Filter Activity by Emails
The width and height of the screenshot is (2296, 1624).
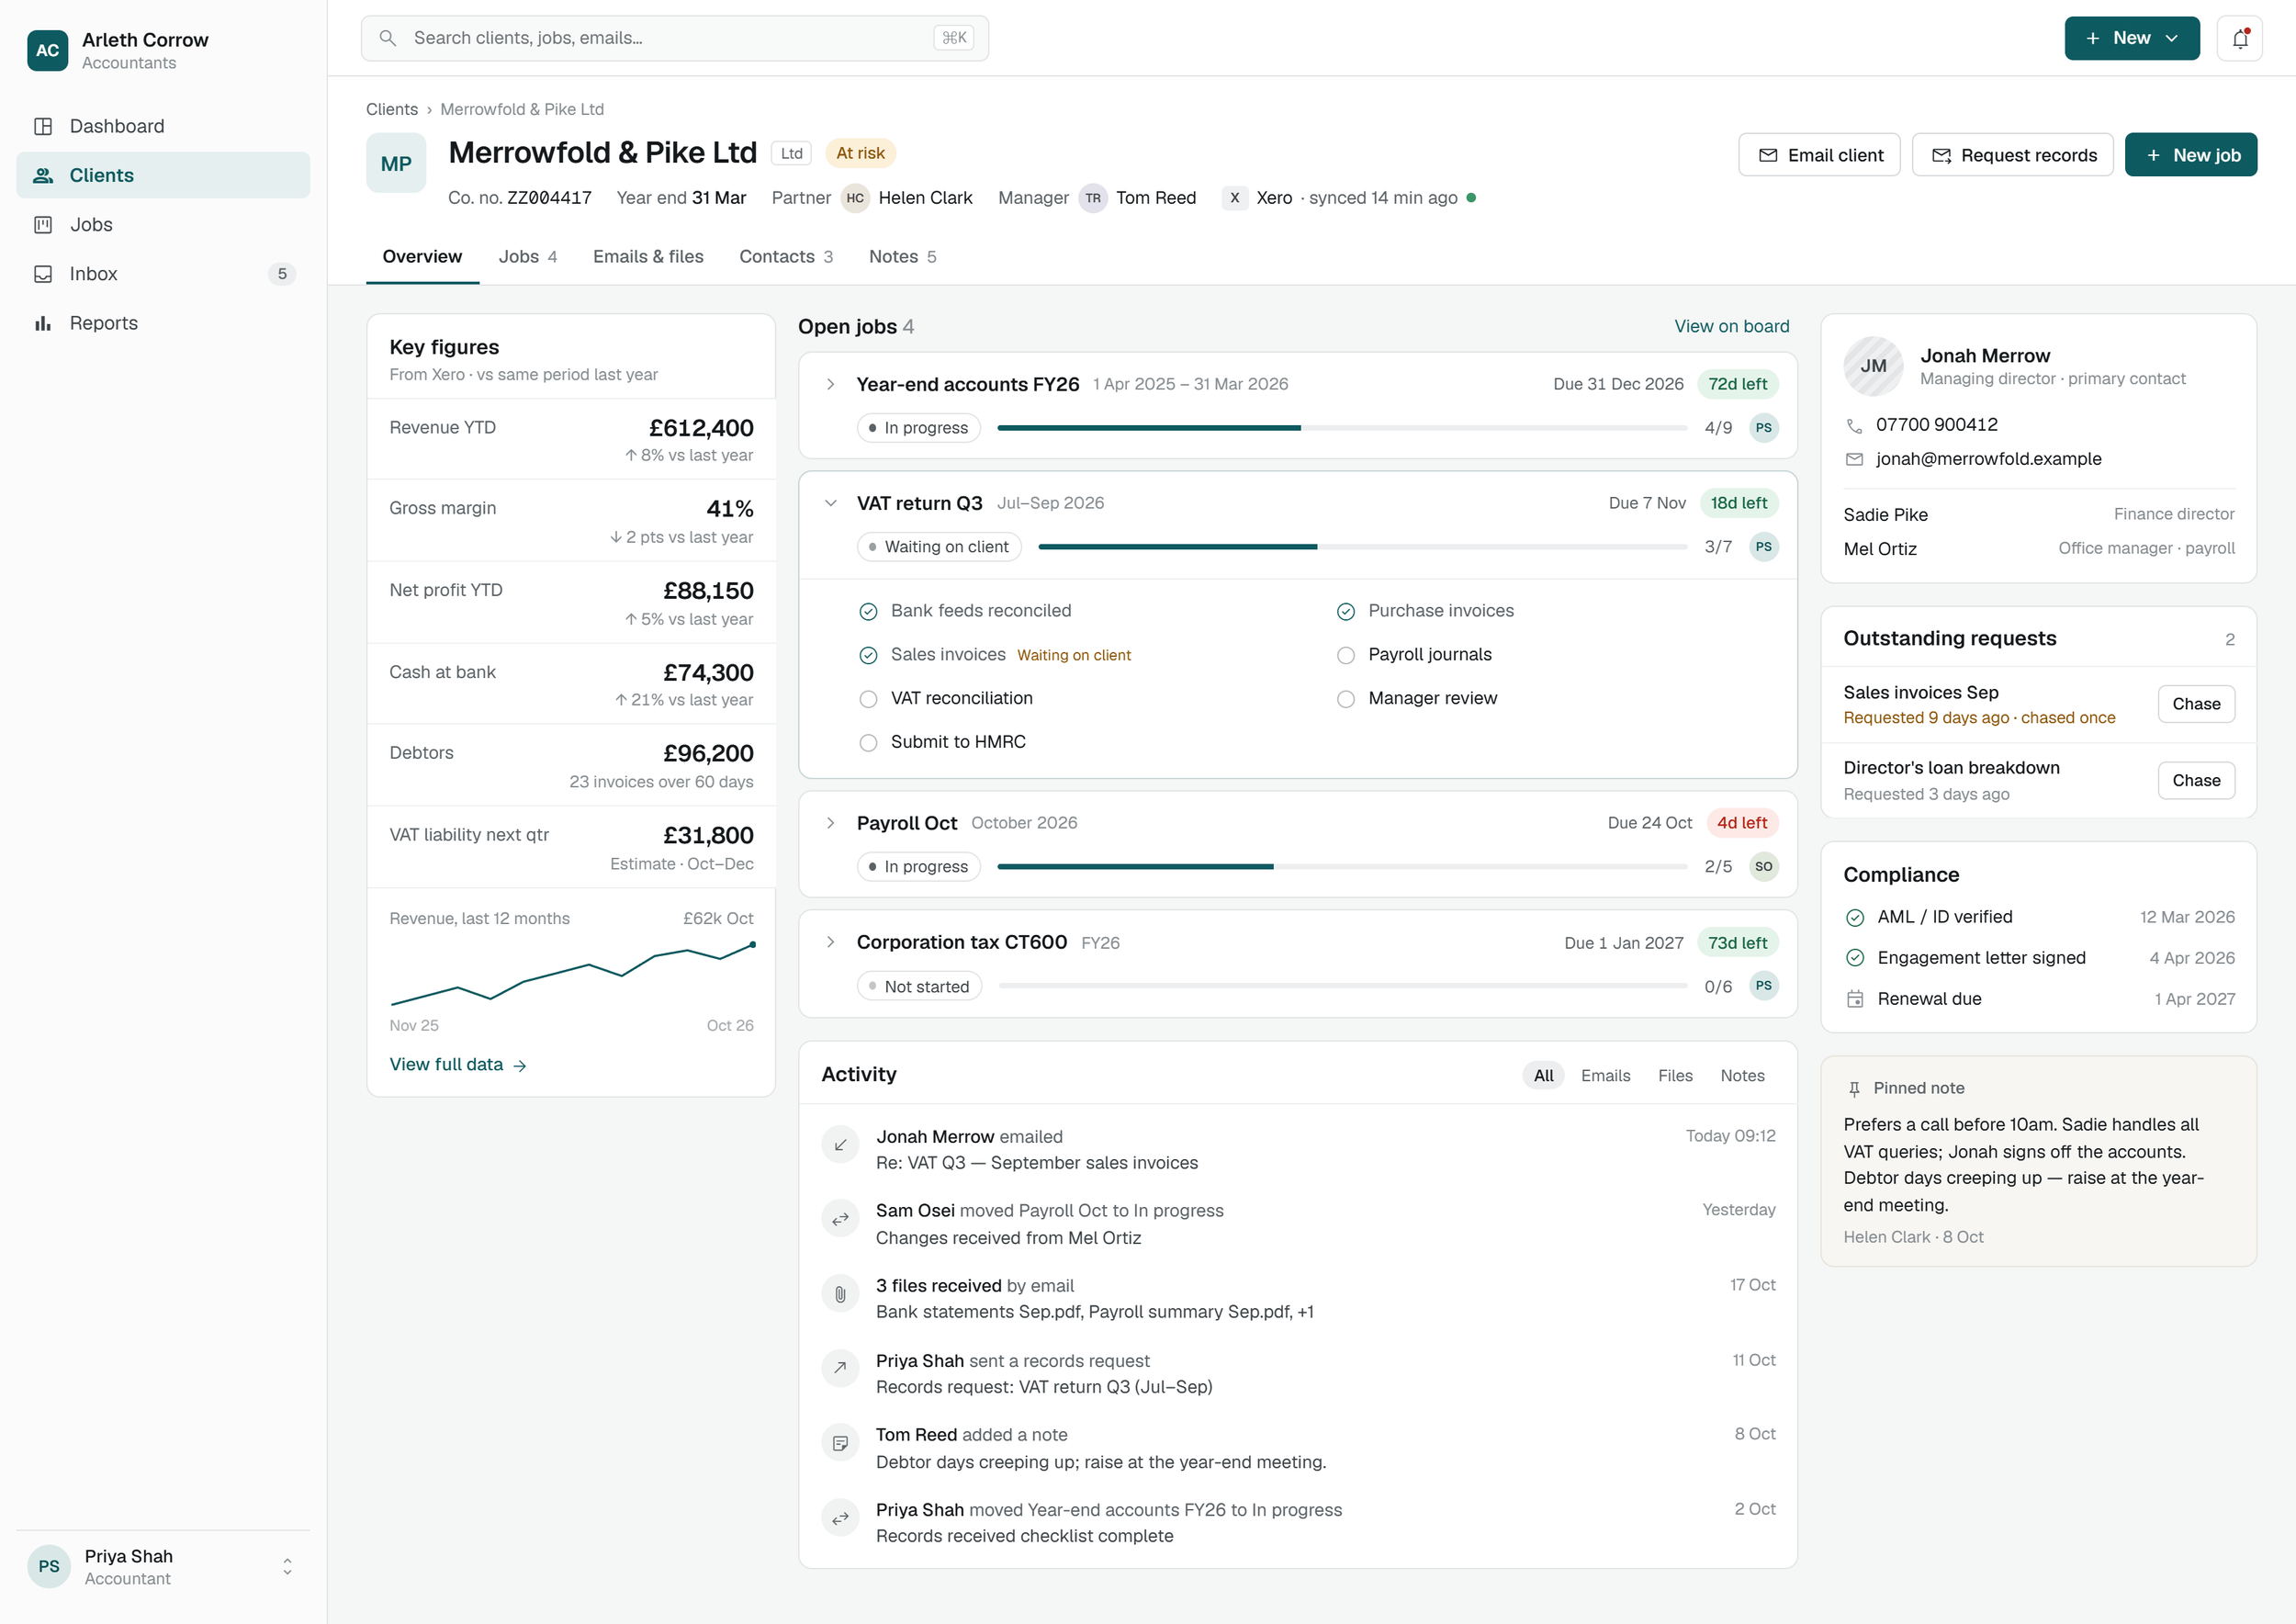pyautogui.click(x=1605, y=1076)
